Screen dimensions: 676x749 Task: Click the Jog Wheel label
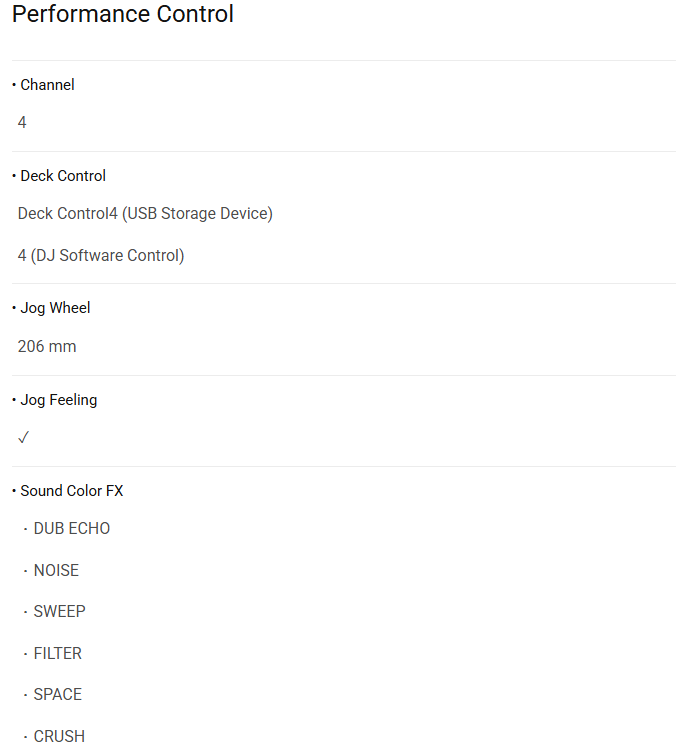pyautogui.click(x=55, y=308)
